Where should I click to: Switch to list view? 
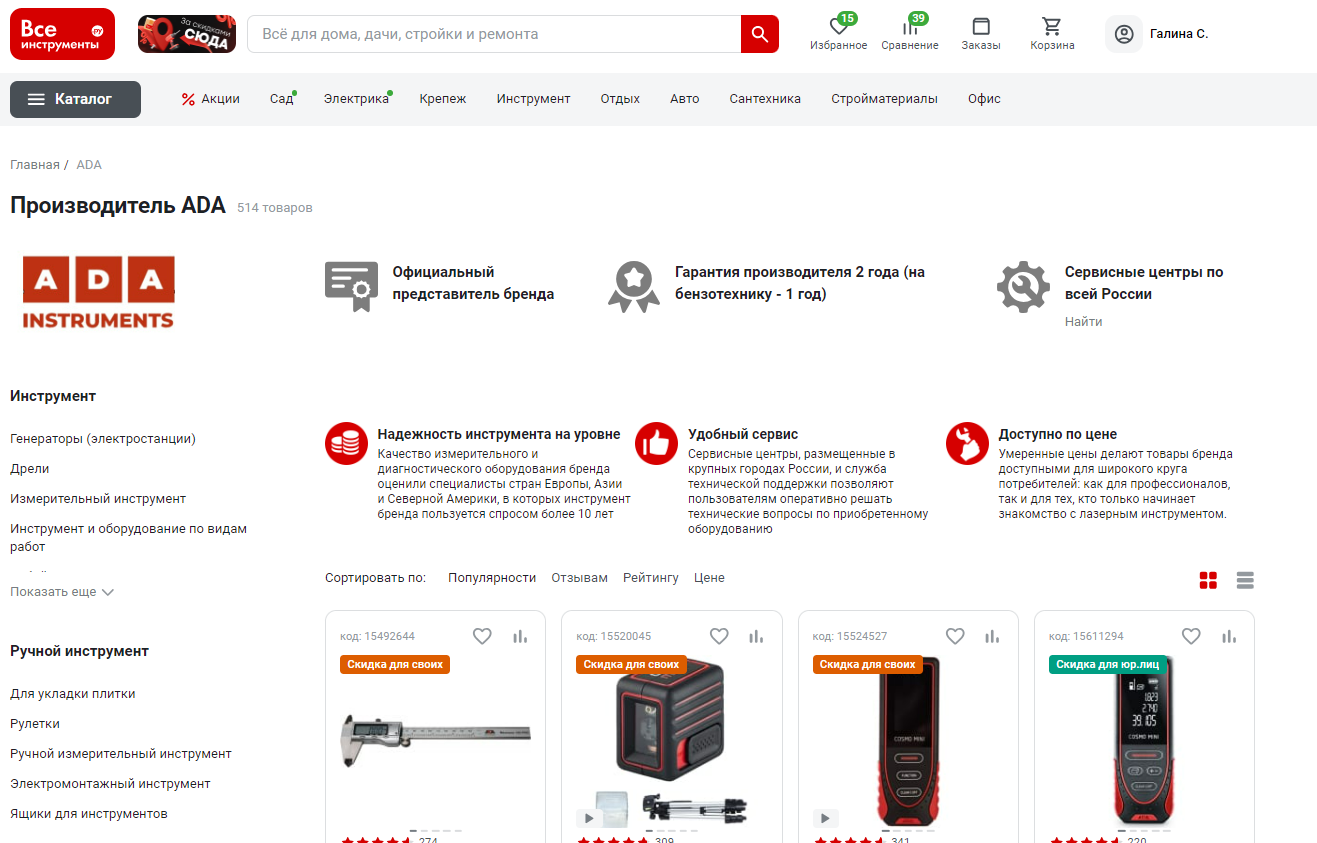pyautogui.click(x=1245, y=580)
